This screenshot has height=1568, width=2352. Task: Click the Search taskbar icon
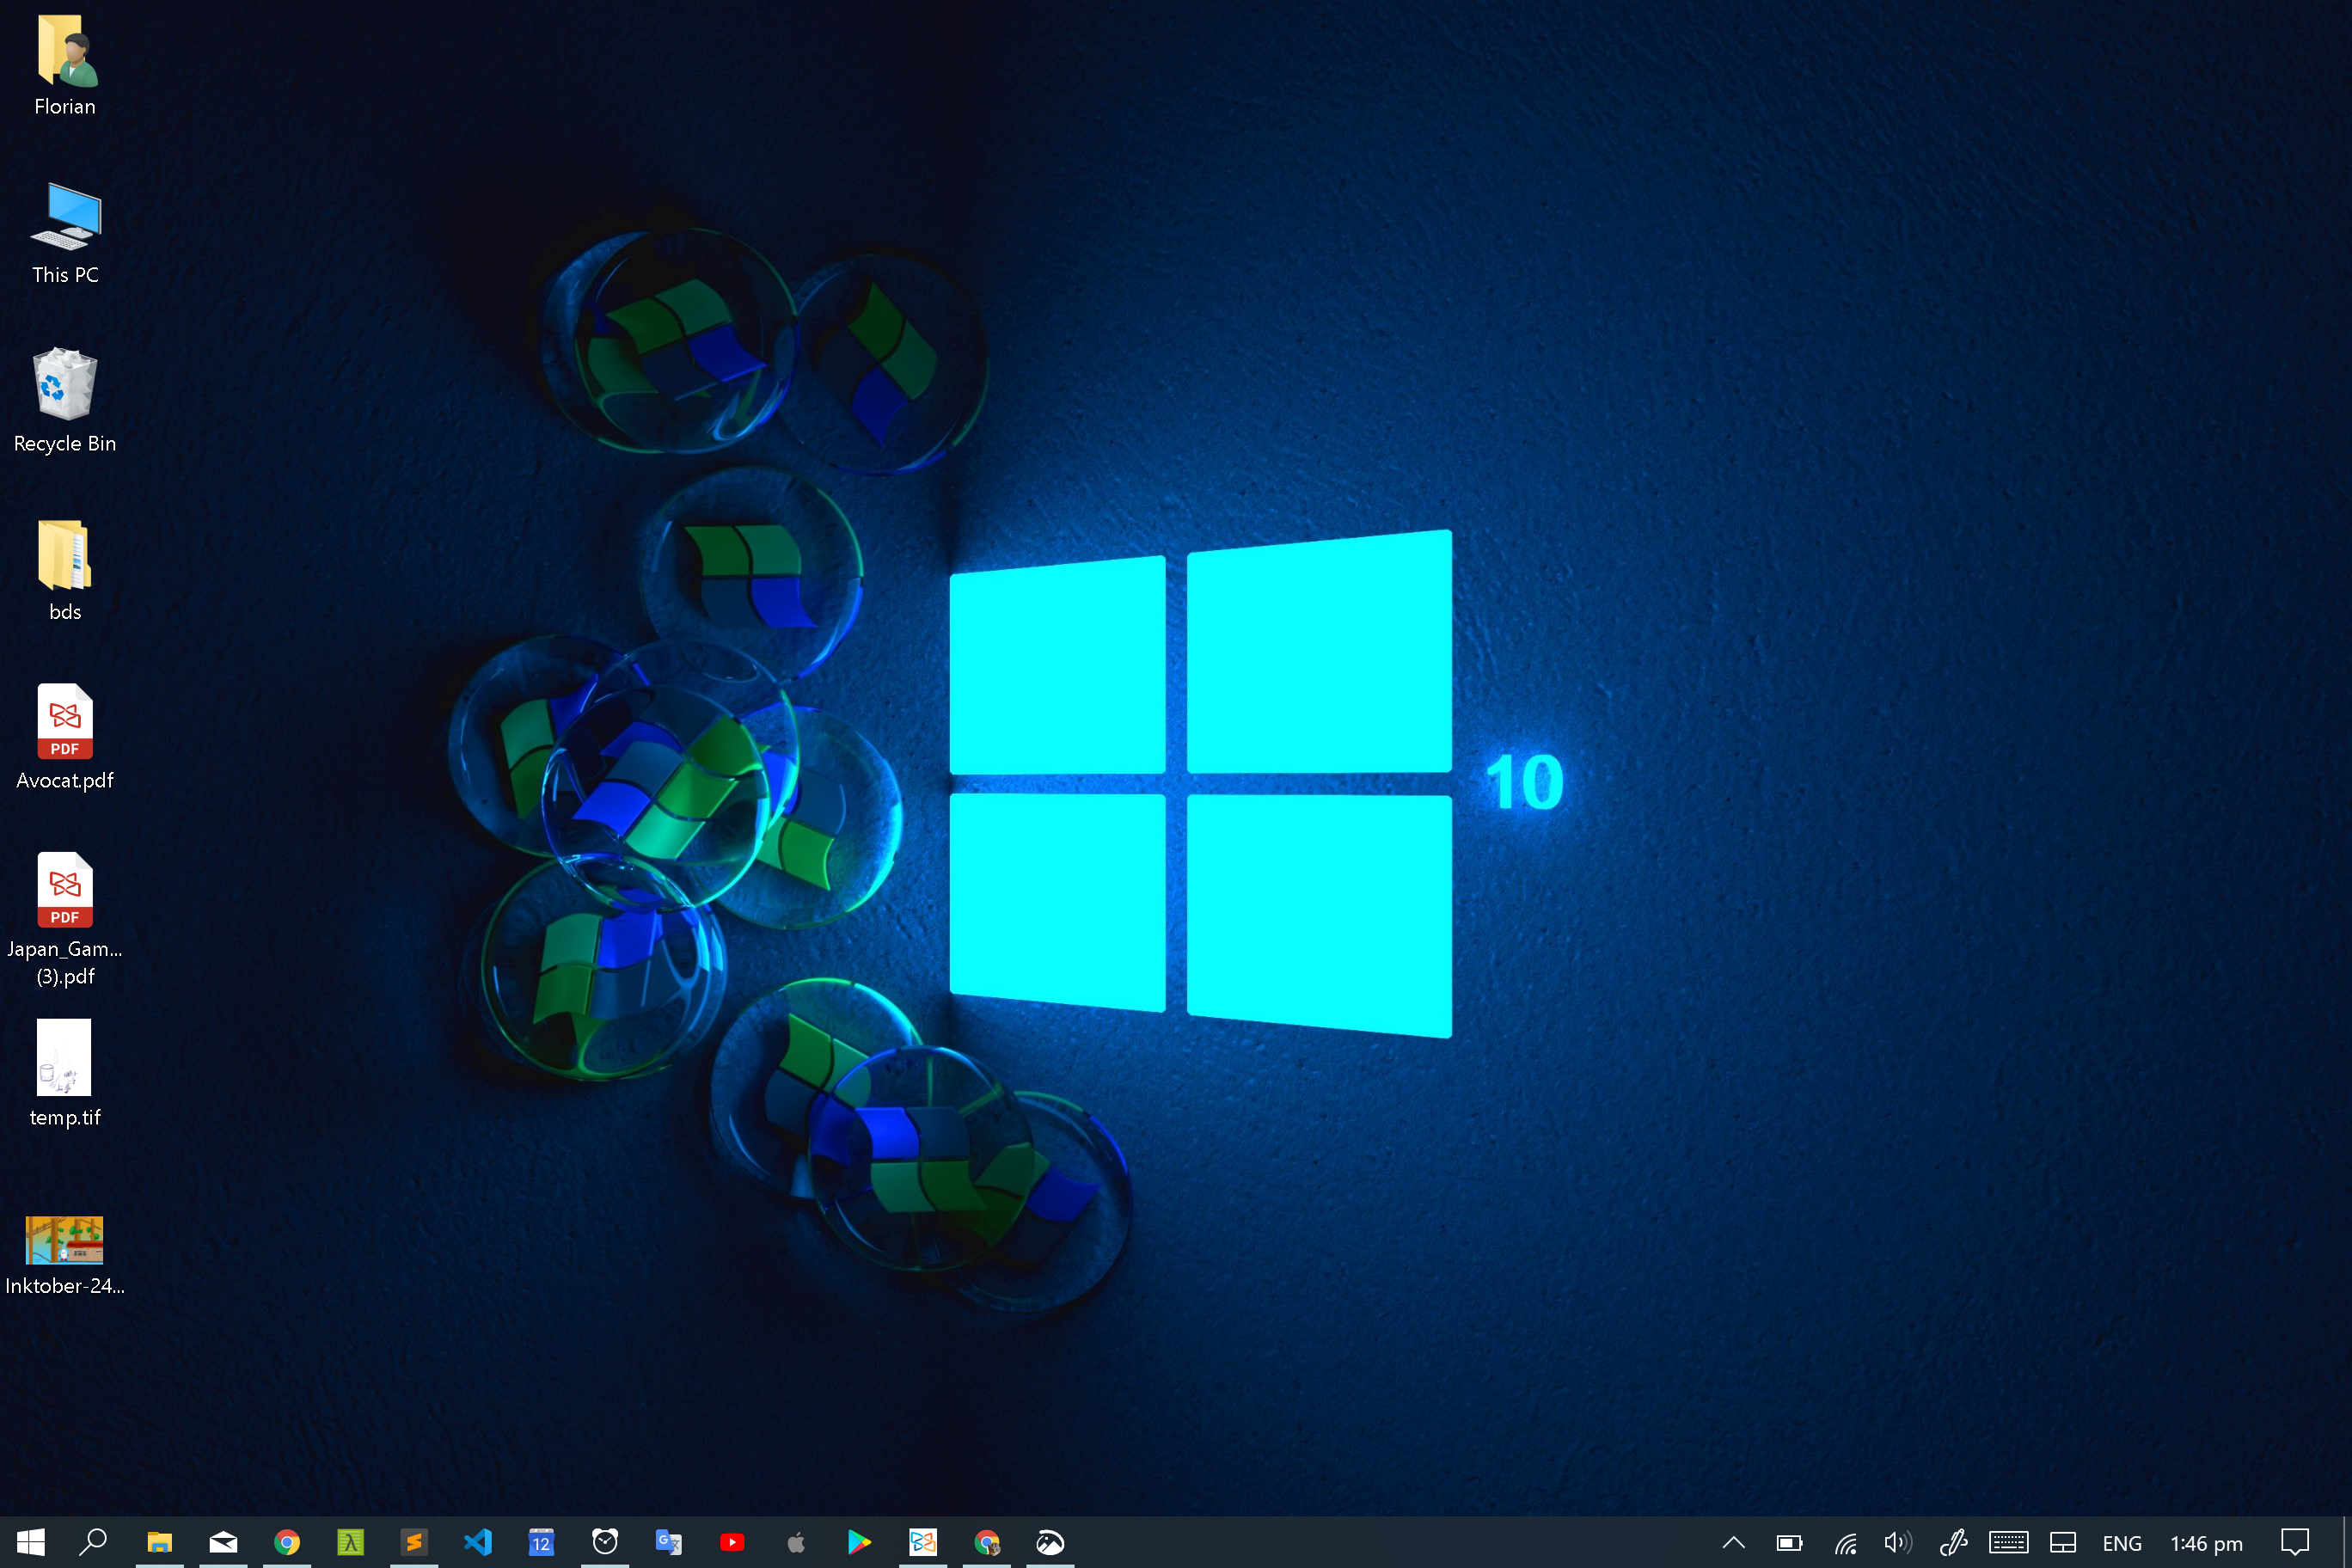pos(95,1540)
